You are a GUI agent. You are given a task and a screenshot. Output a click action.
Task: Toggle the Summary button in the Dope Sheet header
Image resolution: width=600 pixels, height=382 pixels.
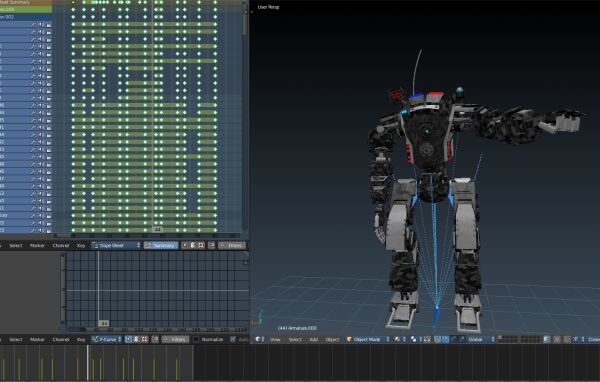161,245
